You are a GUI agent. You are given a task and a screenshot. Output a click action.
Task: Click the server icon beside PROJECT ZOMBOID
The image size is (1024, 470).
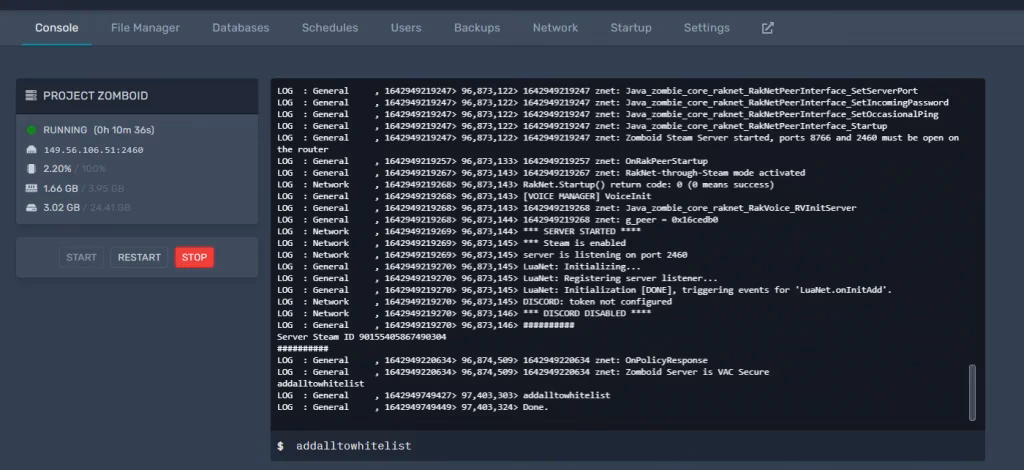31,96
